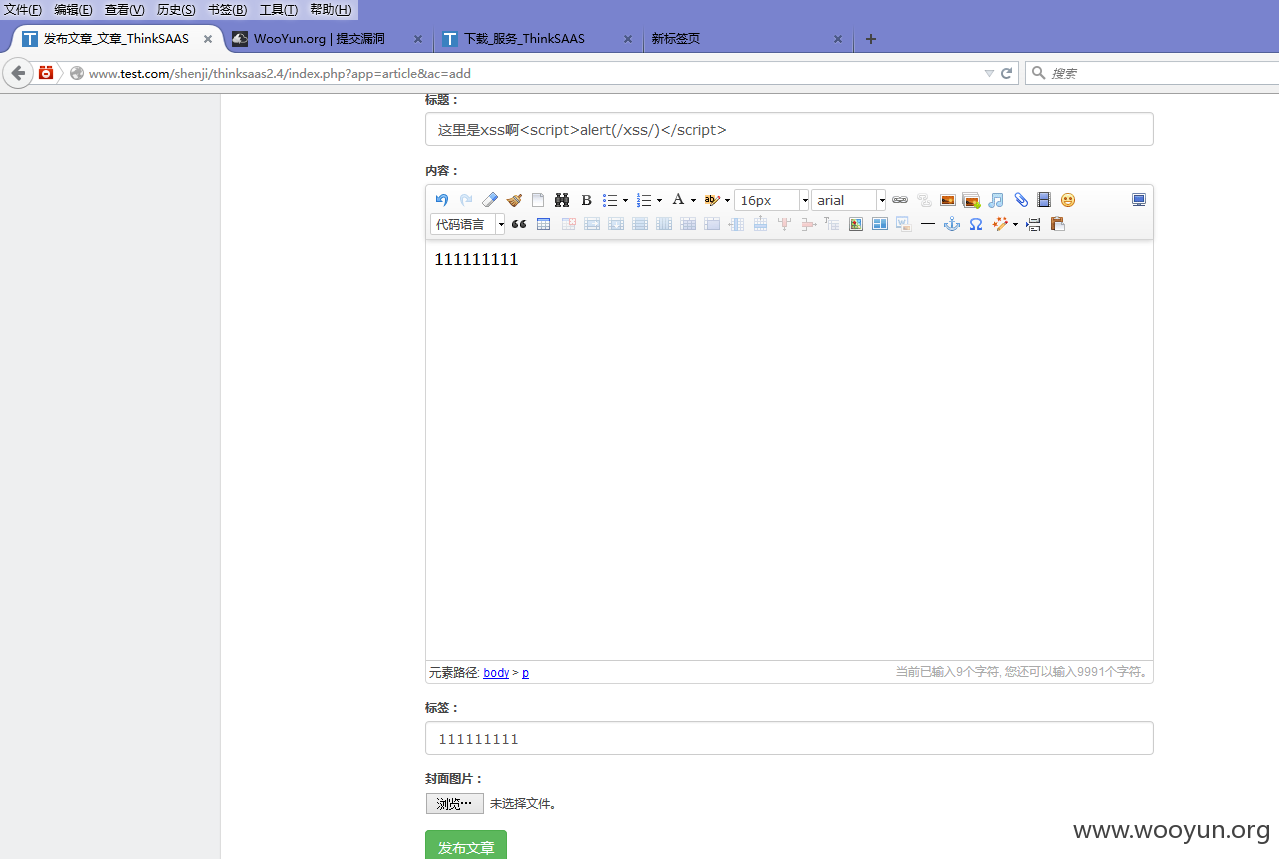1279x859 pixels.
Task: Select the eraser clear-format icon
Action: [x=490, y=200]
